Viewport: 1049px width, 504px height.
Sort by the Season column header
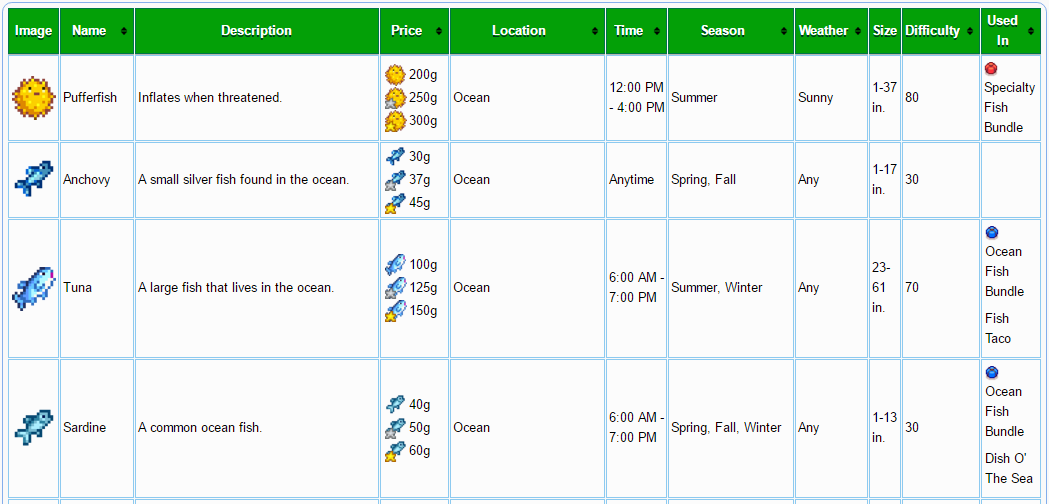(730, 31)
